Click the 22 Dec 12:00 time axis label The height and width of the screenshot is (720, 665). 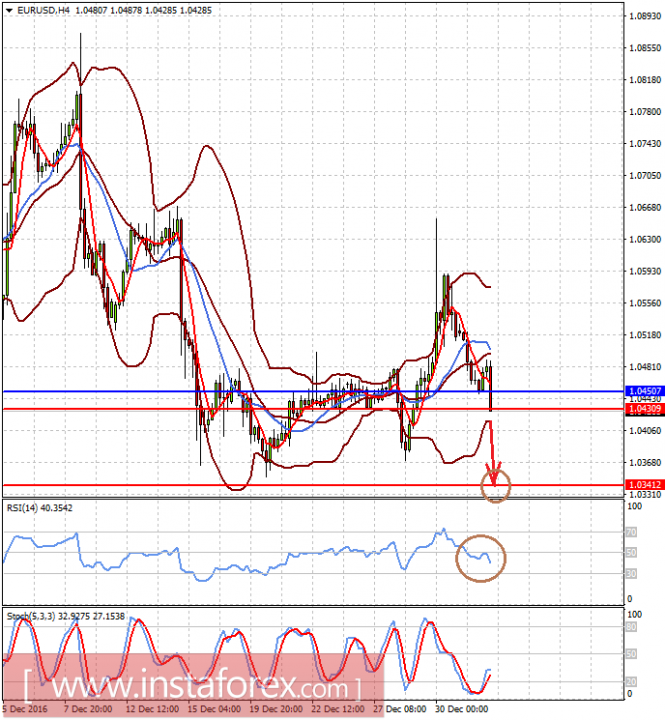point(338,709)
